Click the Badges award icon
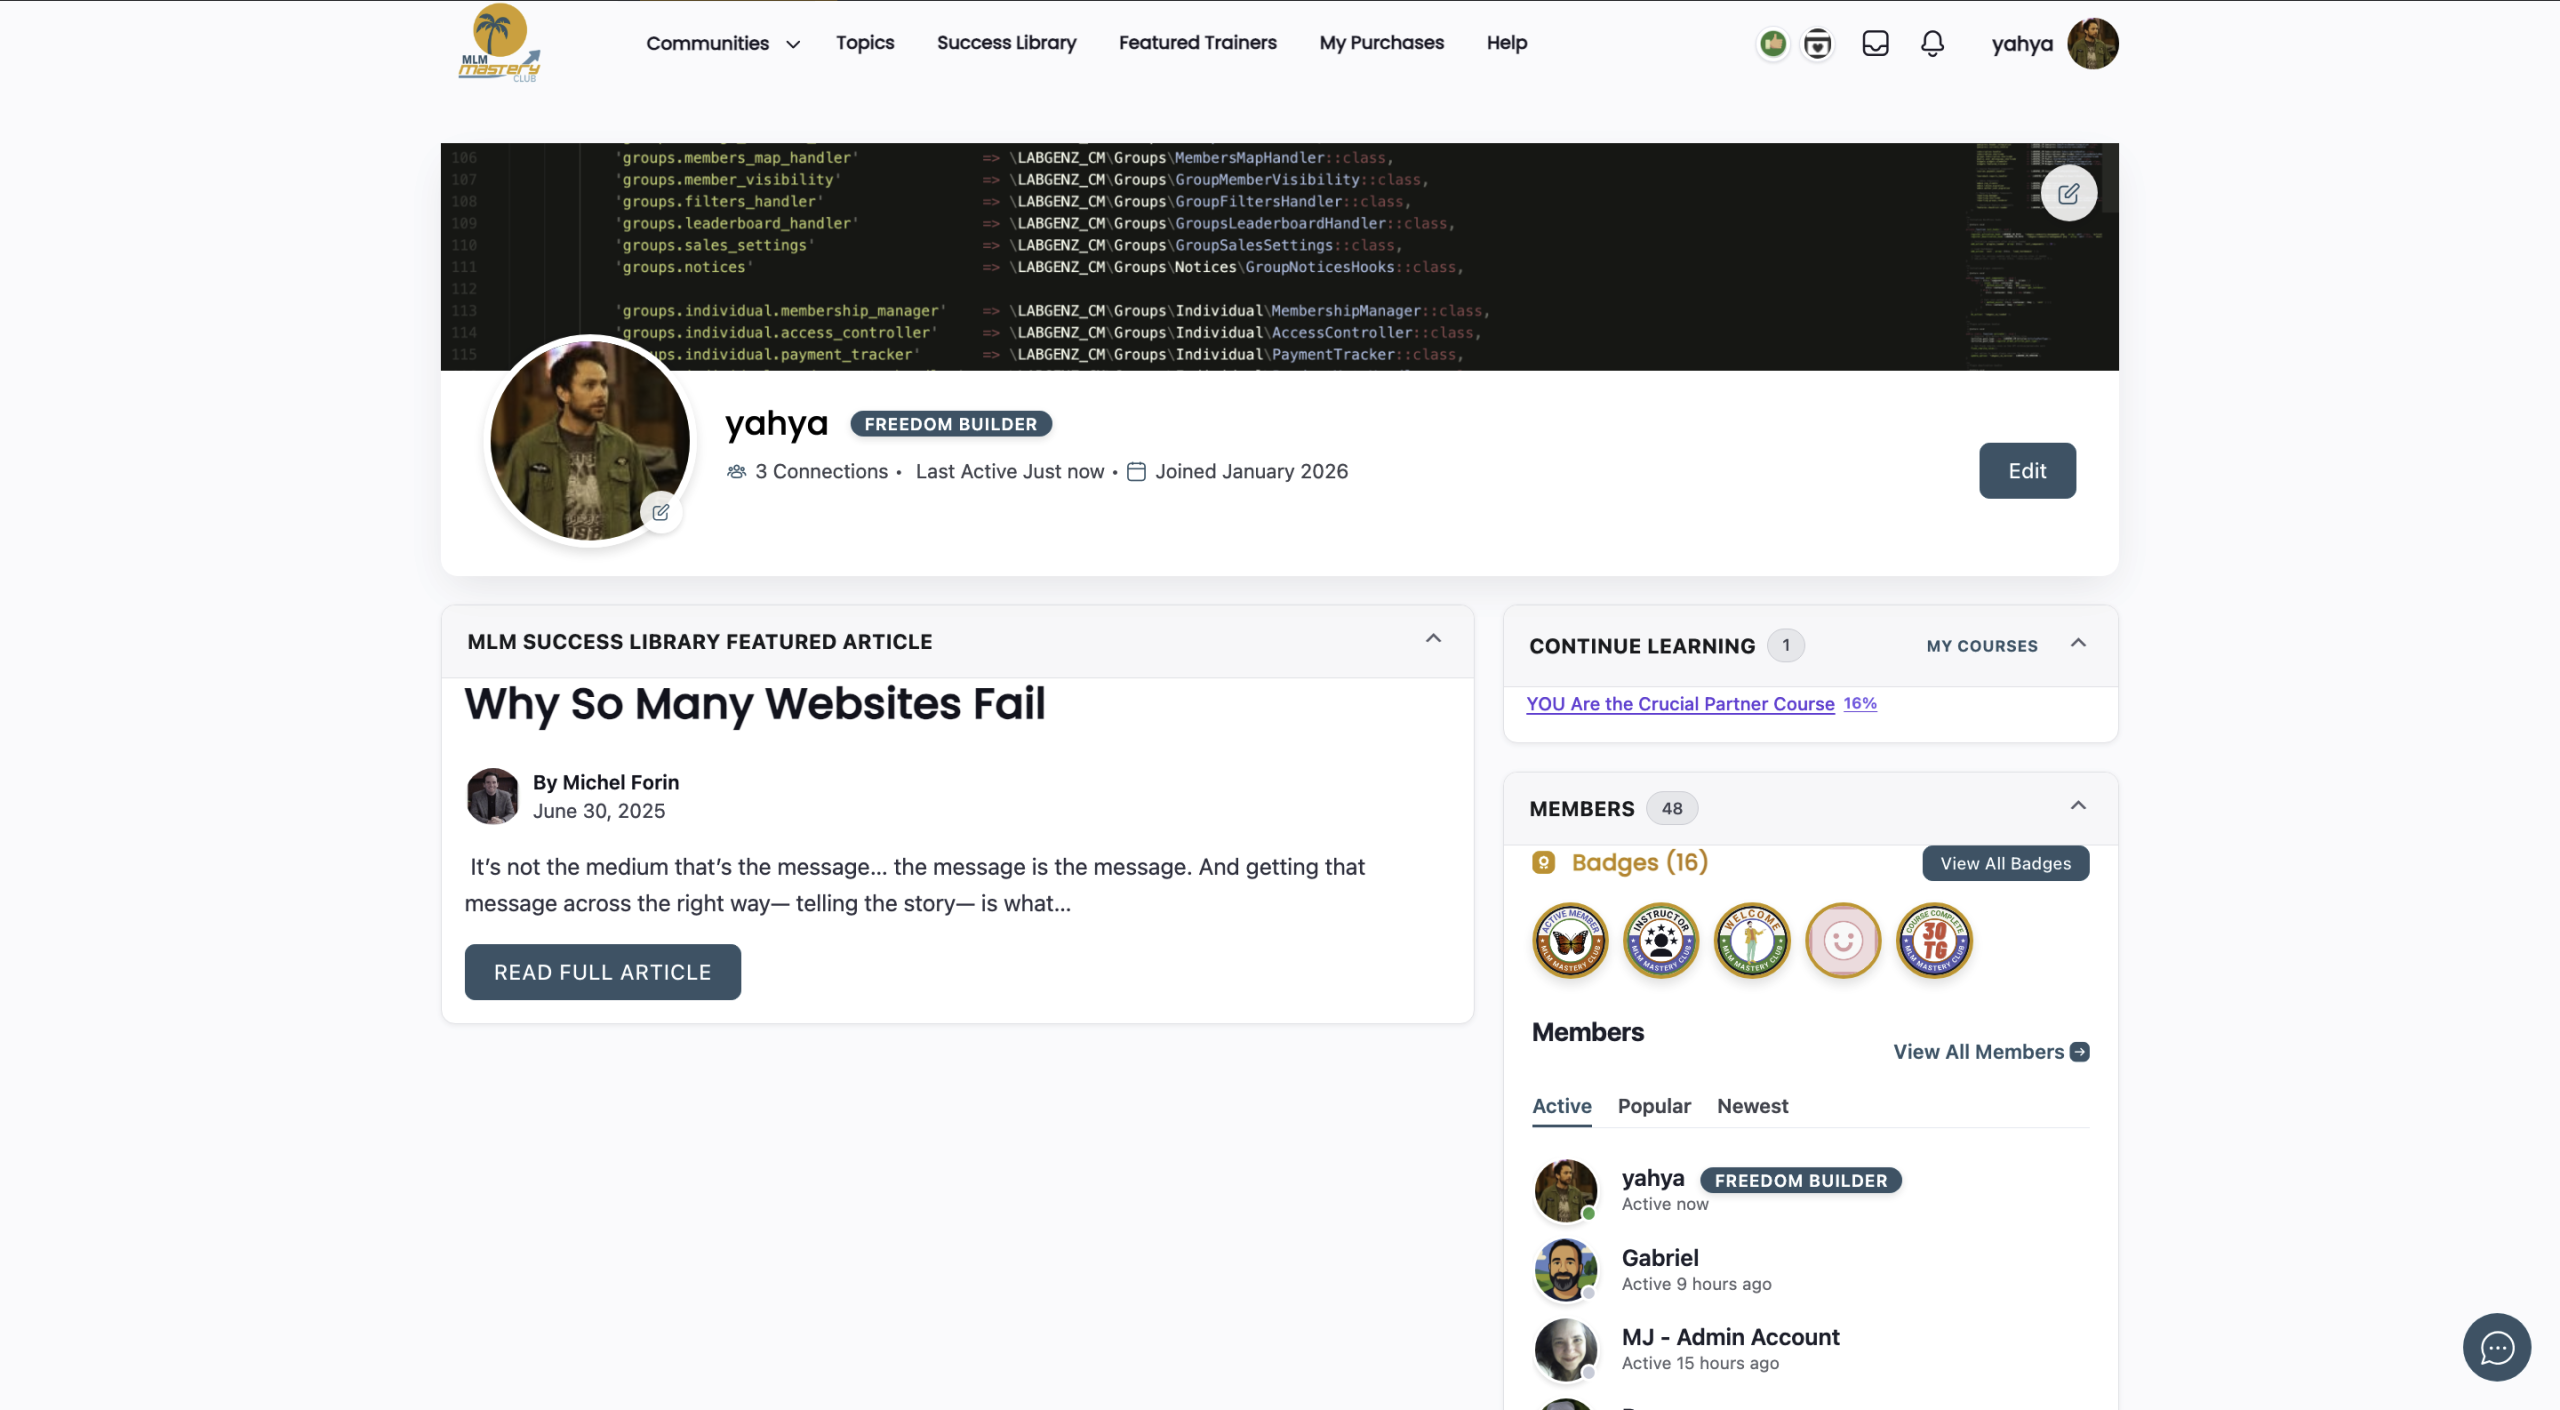 (x=1543, y=863)
